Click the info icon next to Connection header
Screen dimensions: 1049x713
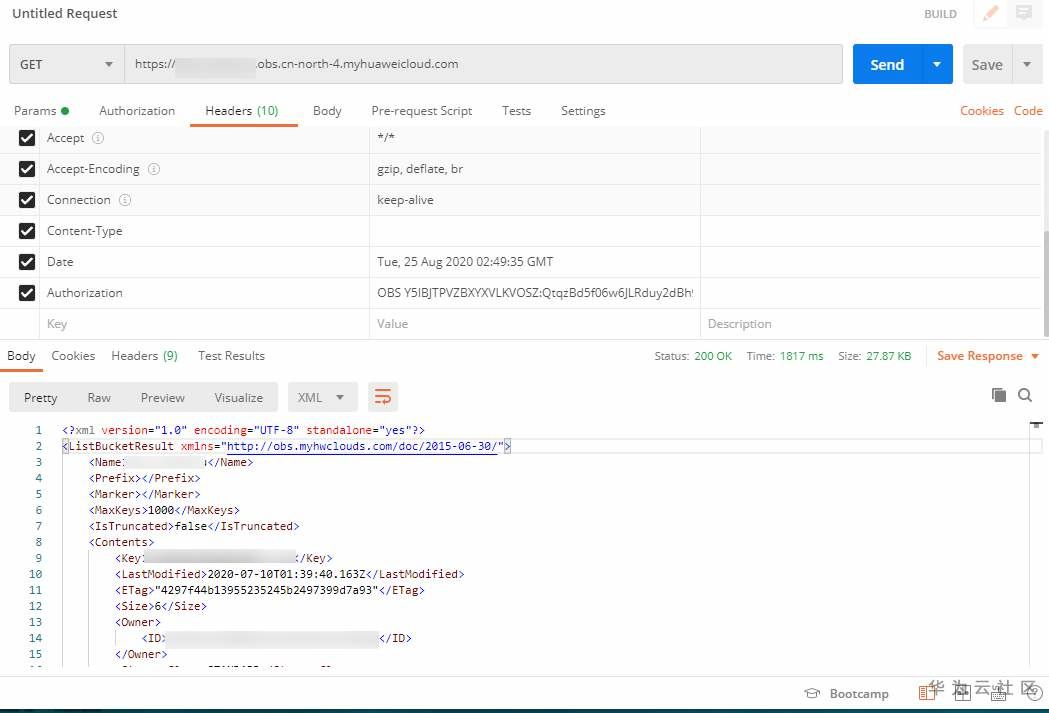pos(125,200)
